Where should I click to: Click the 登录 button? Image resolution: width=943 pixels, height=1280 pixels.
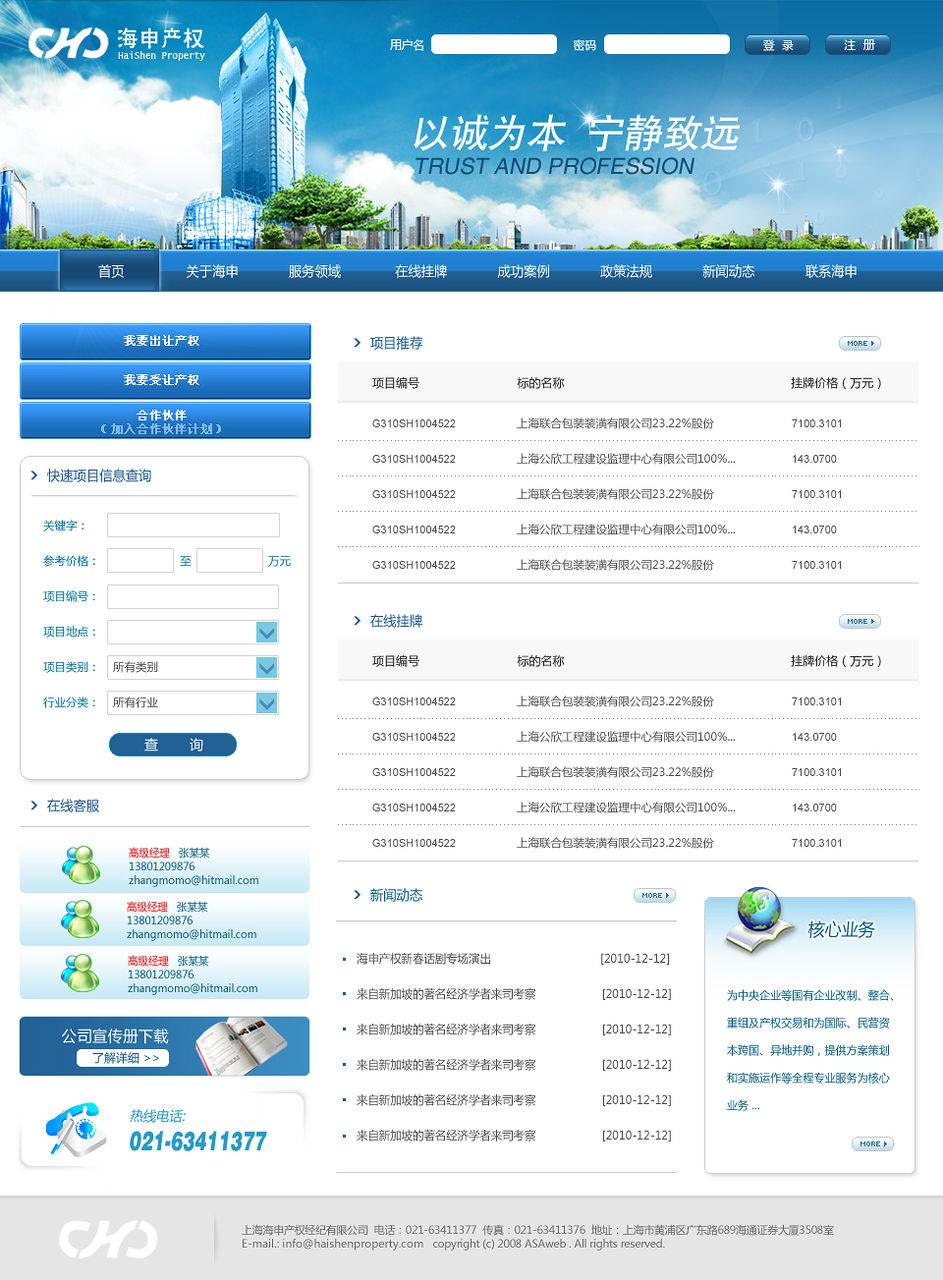tap(777, 44)
